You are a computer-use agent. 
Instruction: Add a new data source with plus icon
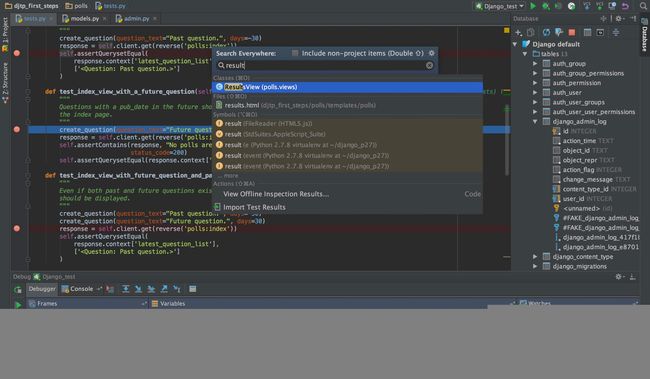tap(518, 32)
